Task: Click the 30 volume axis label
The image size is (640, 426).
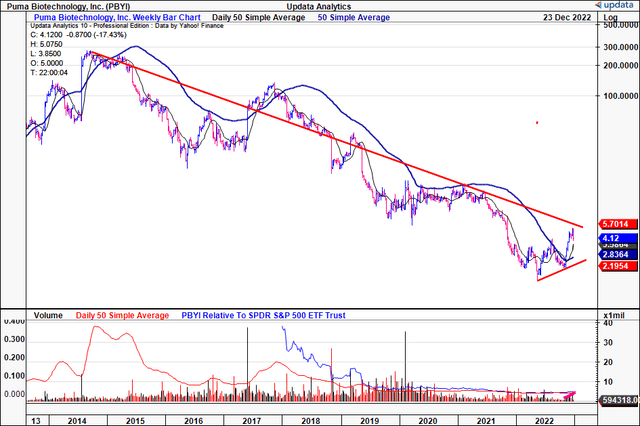Action: [x=608, y=342]
